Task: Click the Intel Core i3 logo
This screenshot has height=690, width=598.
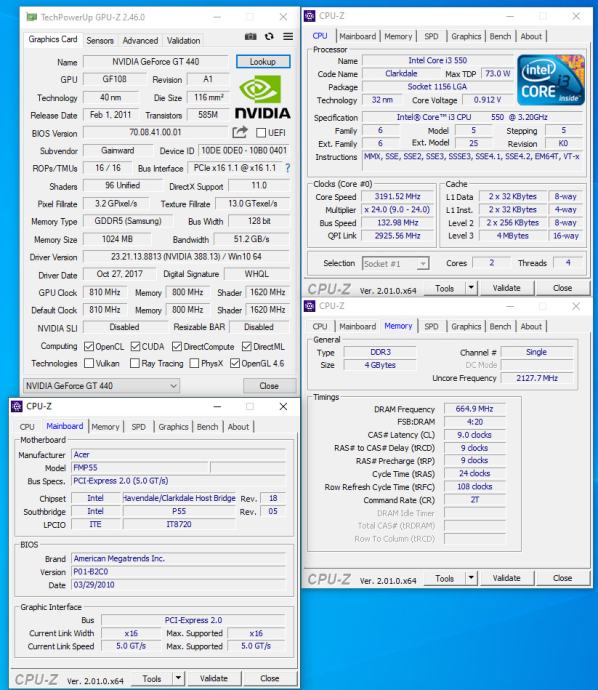Action: click(550, 80)
